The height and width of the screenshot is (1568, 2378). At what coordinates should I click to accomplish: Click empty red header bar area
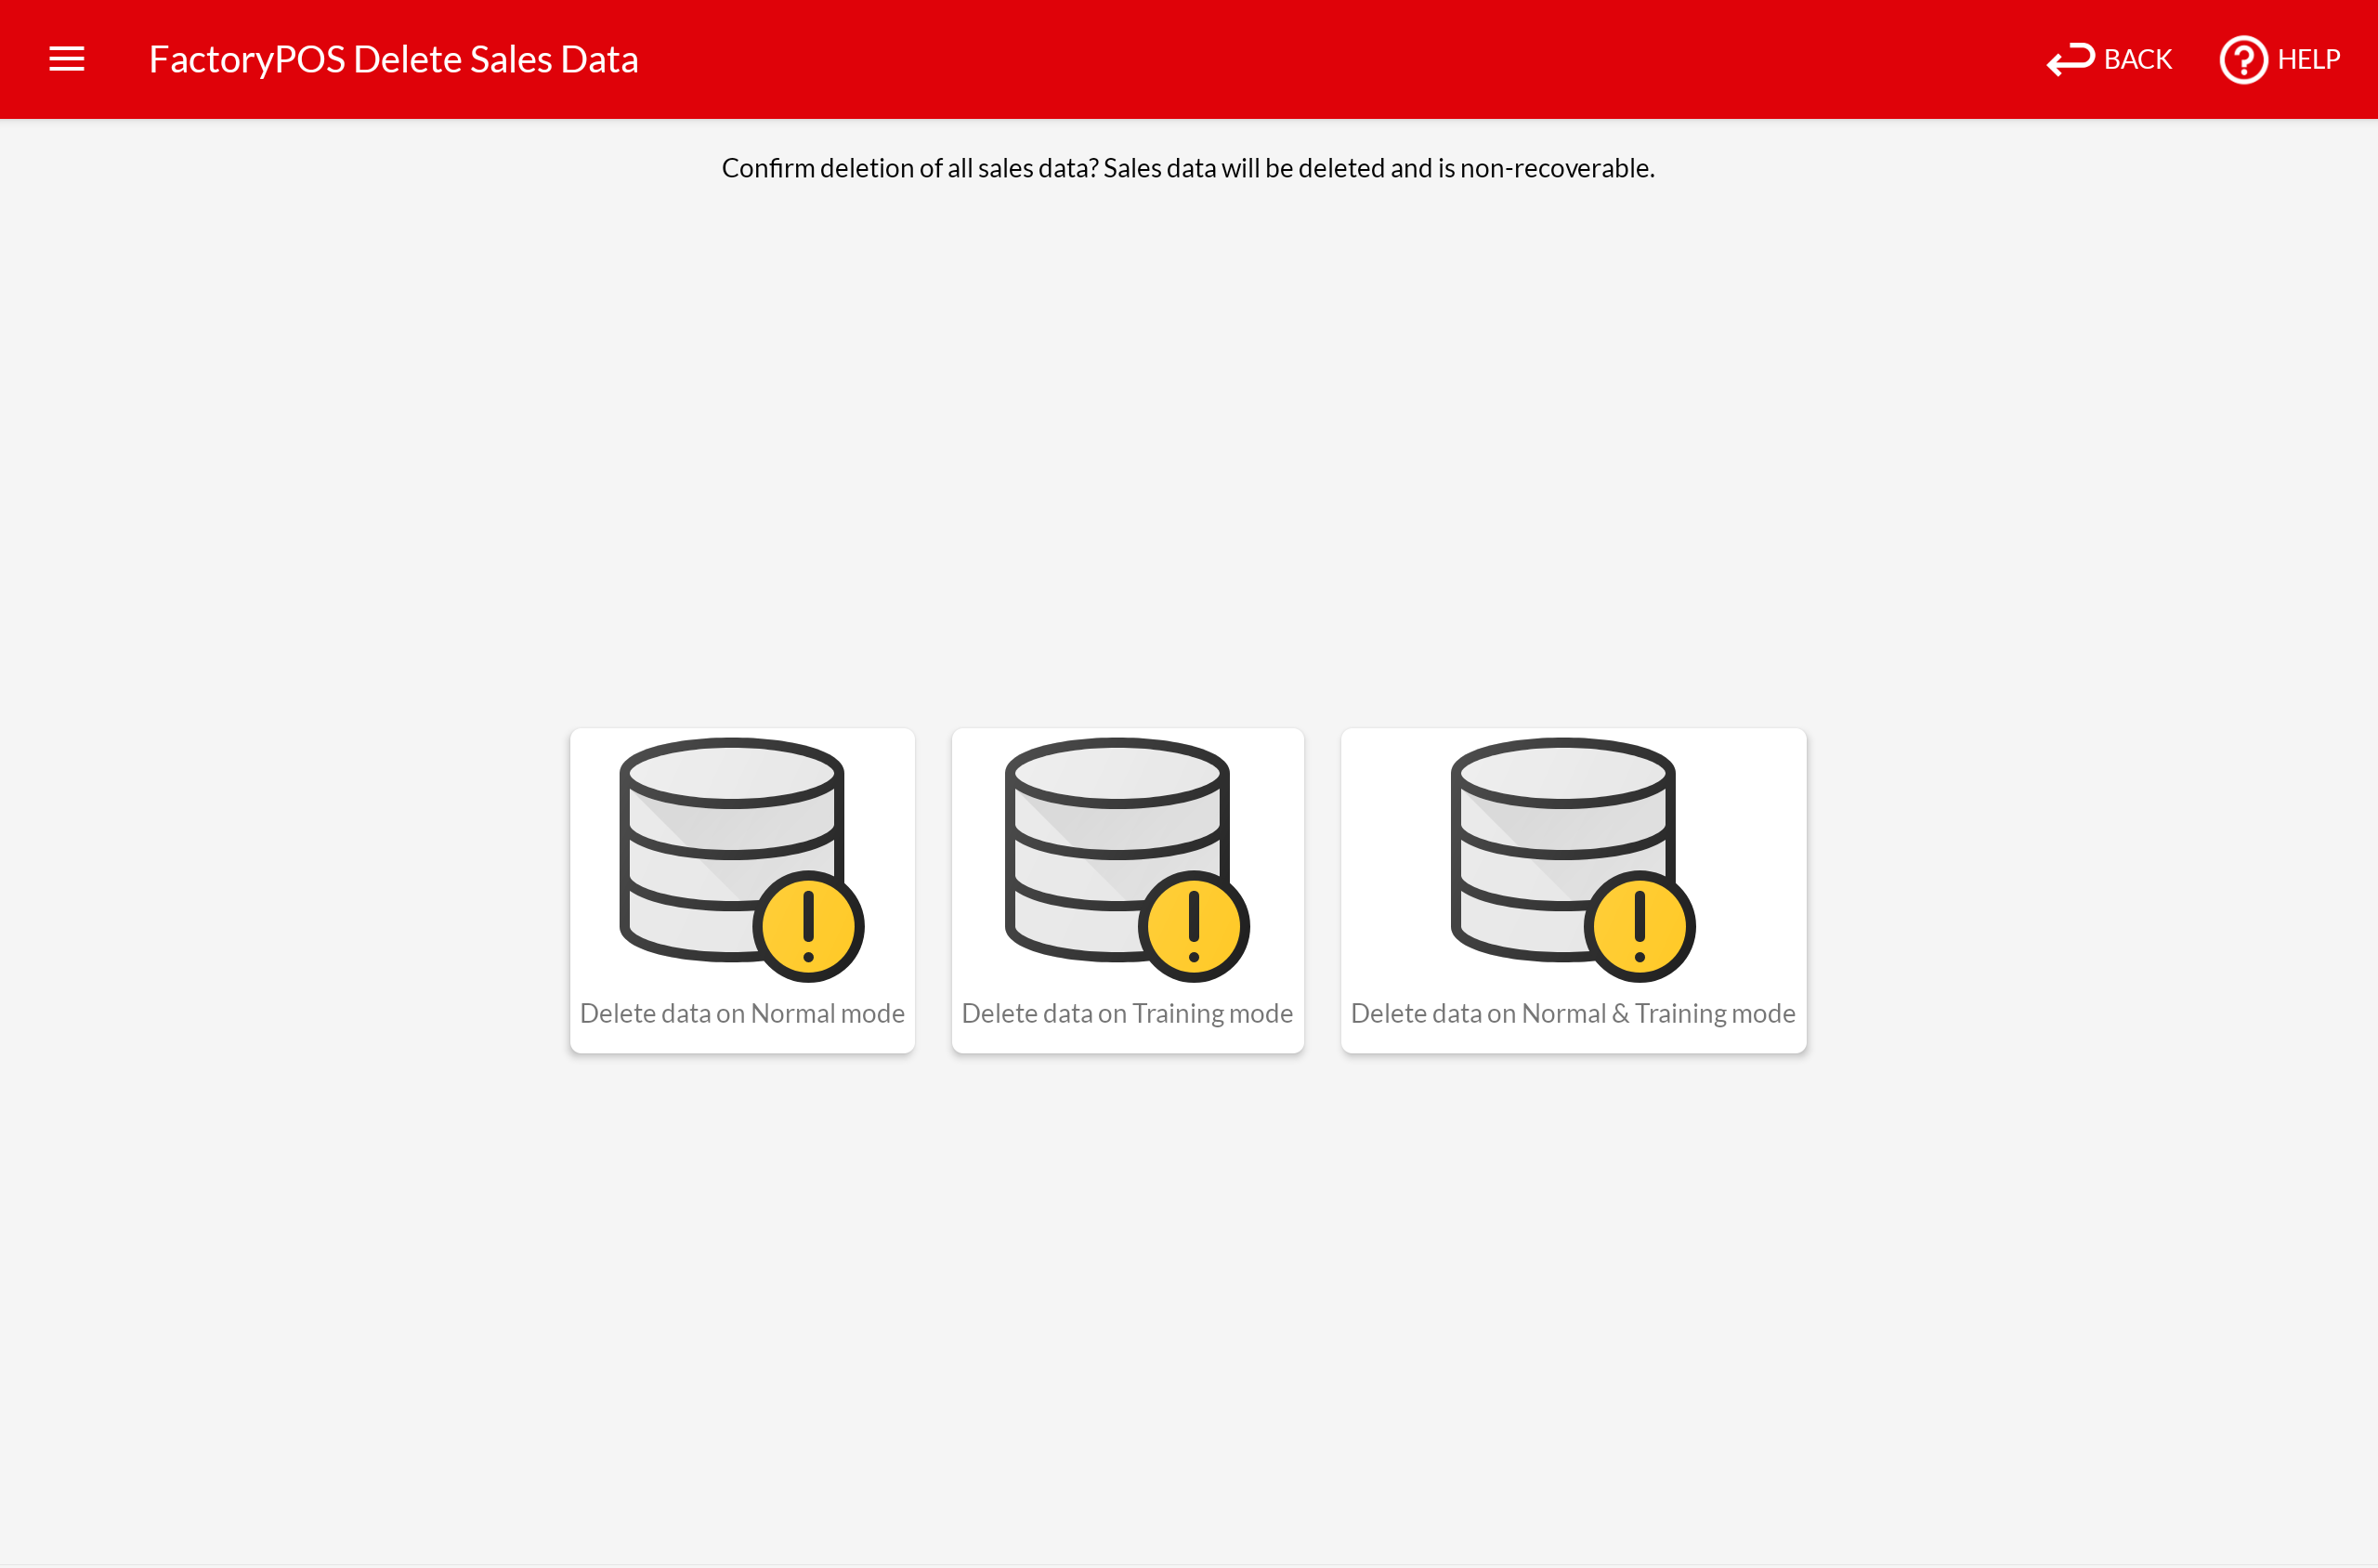pos(1300,59)
